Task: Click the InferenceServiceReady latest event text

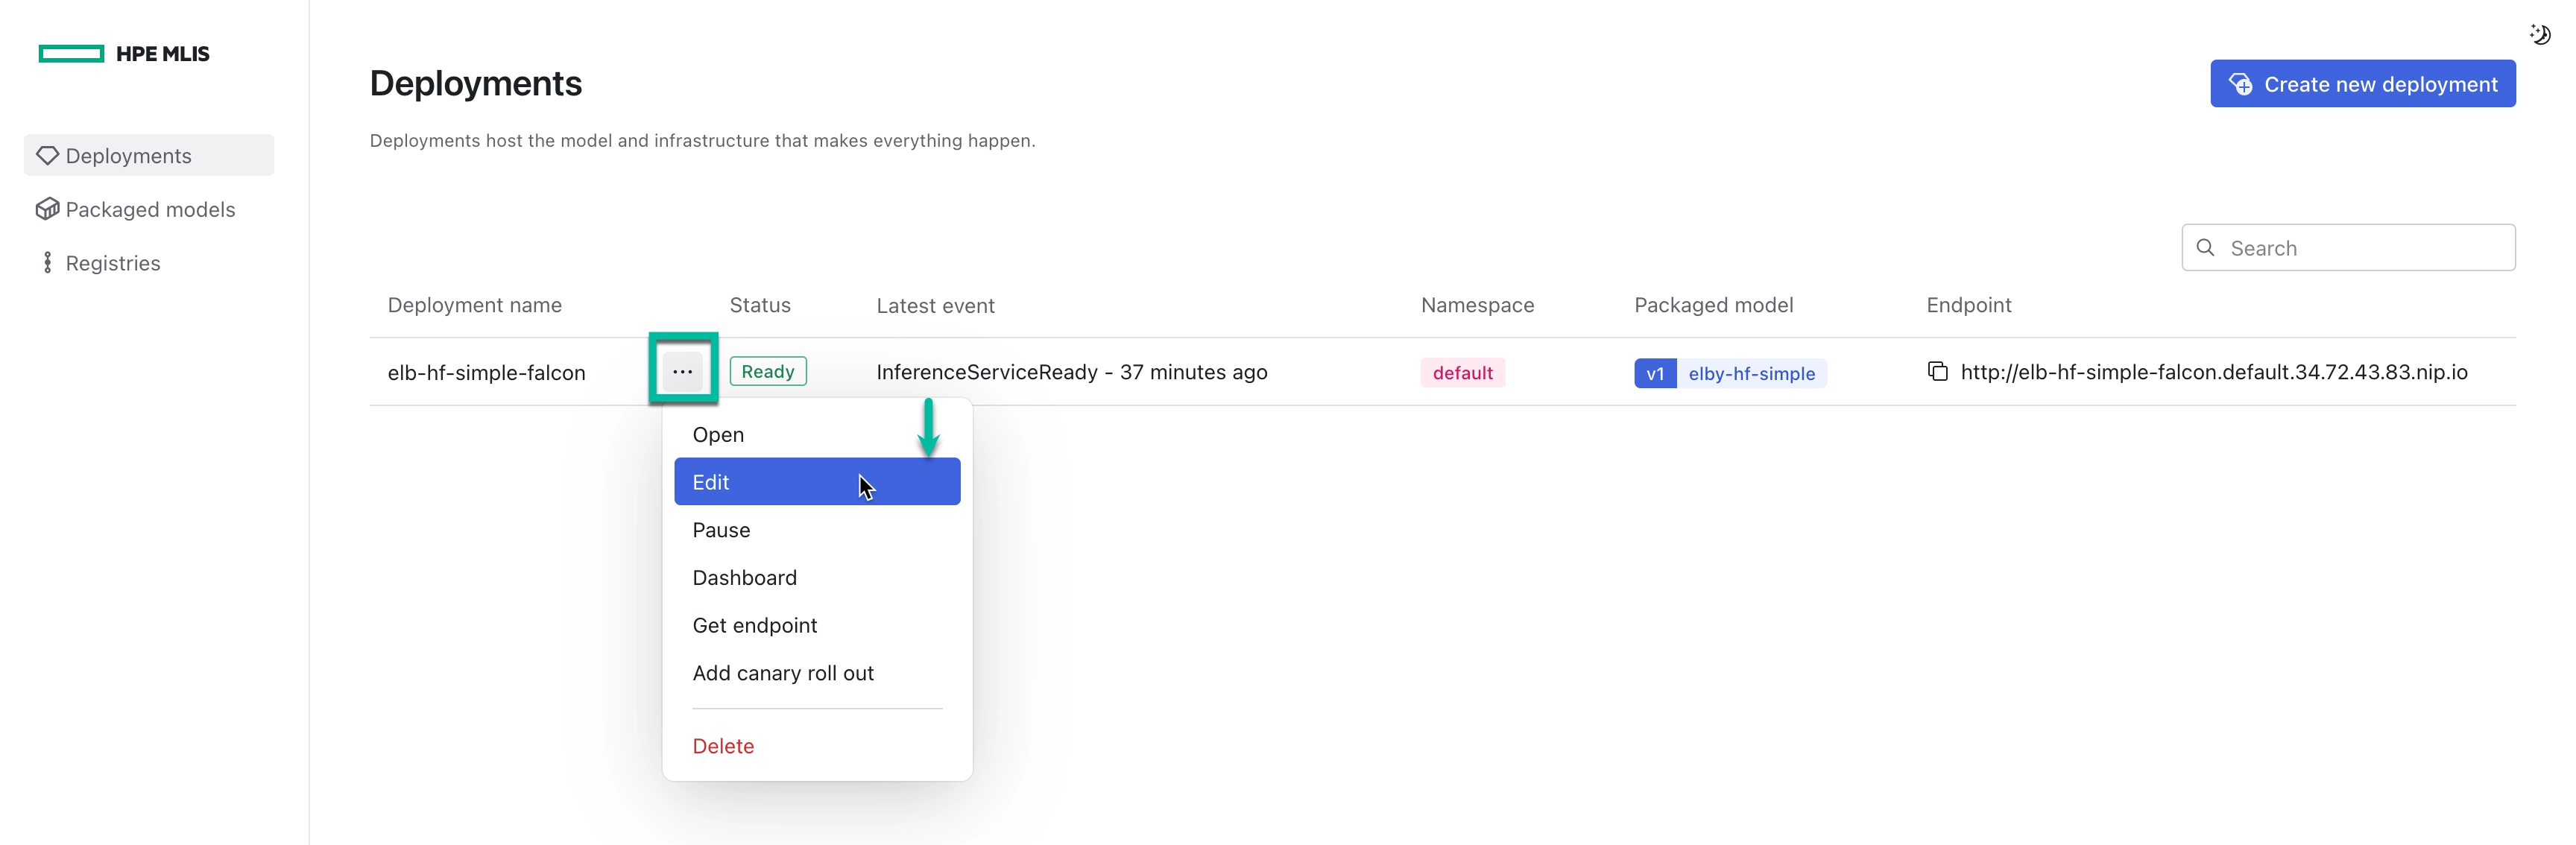Action: [1072, 372]
